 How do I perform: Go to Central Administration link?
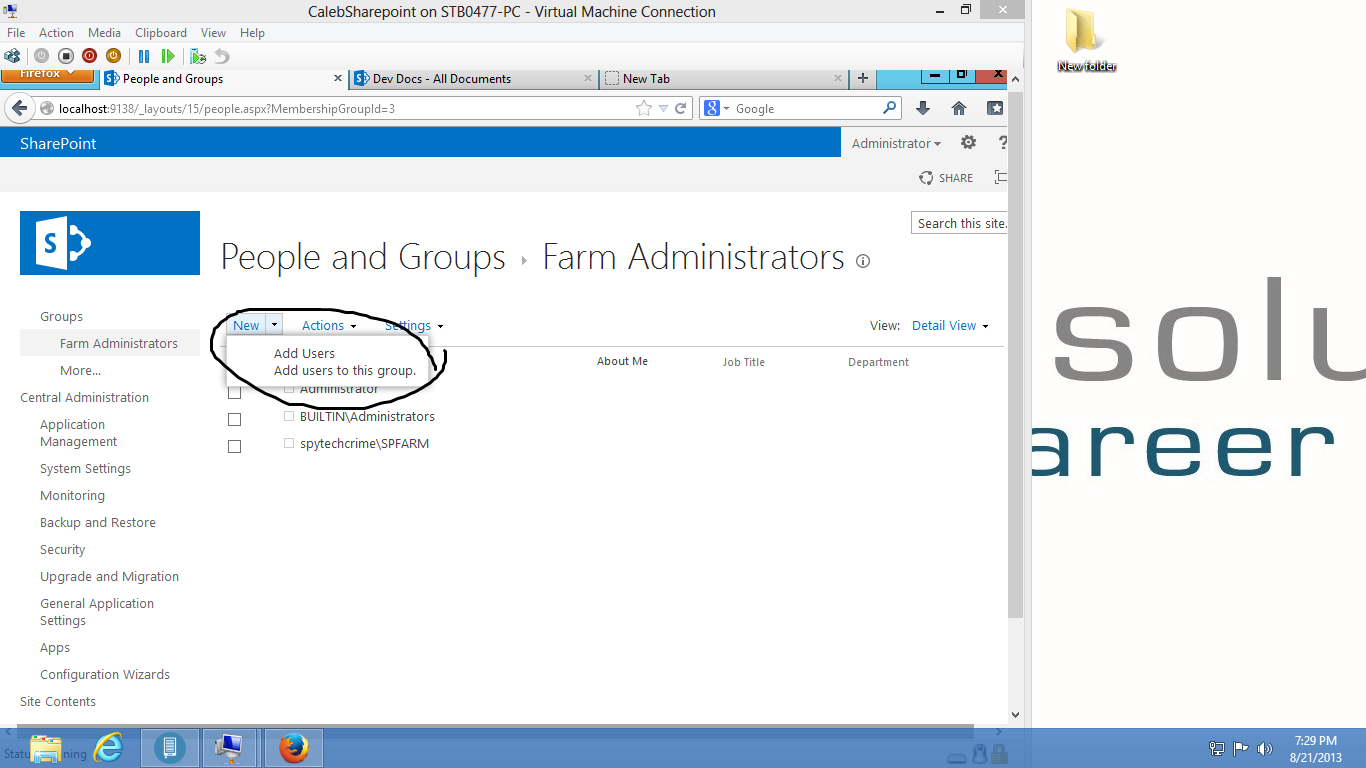84,397
